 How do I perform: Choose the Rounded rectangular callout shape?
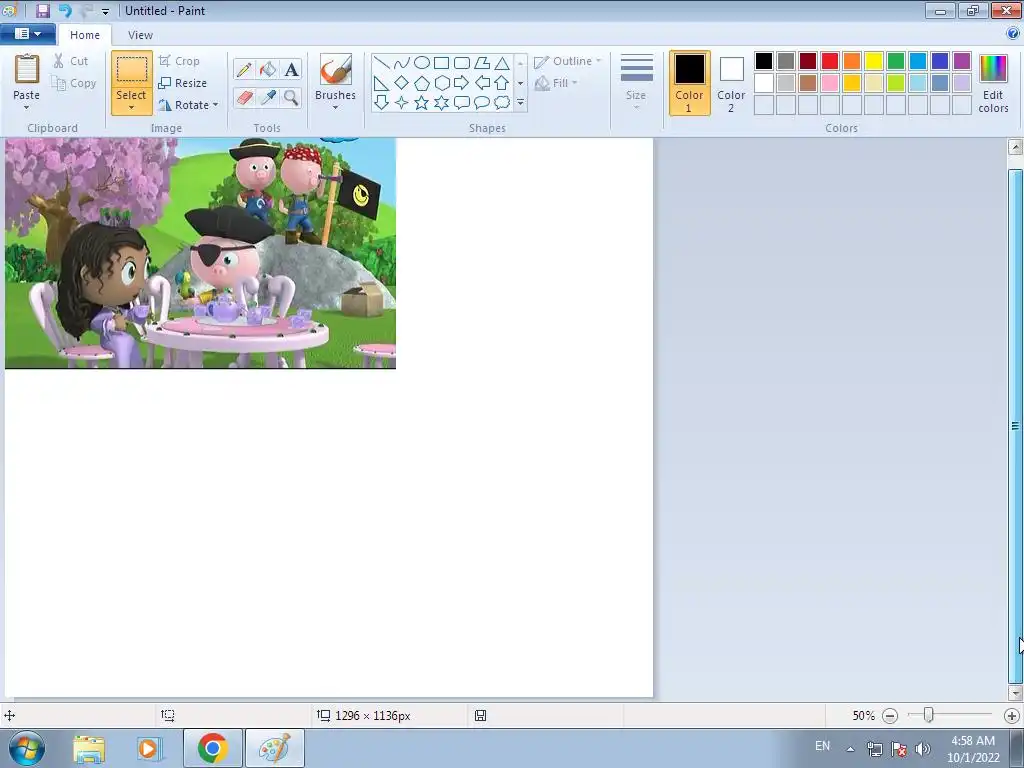(x=462, y=103)
